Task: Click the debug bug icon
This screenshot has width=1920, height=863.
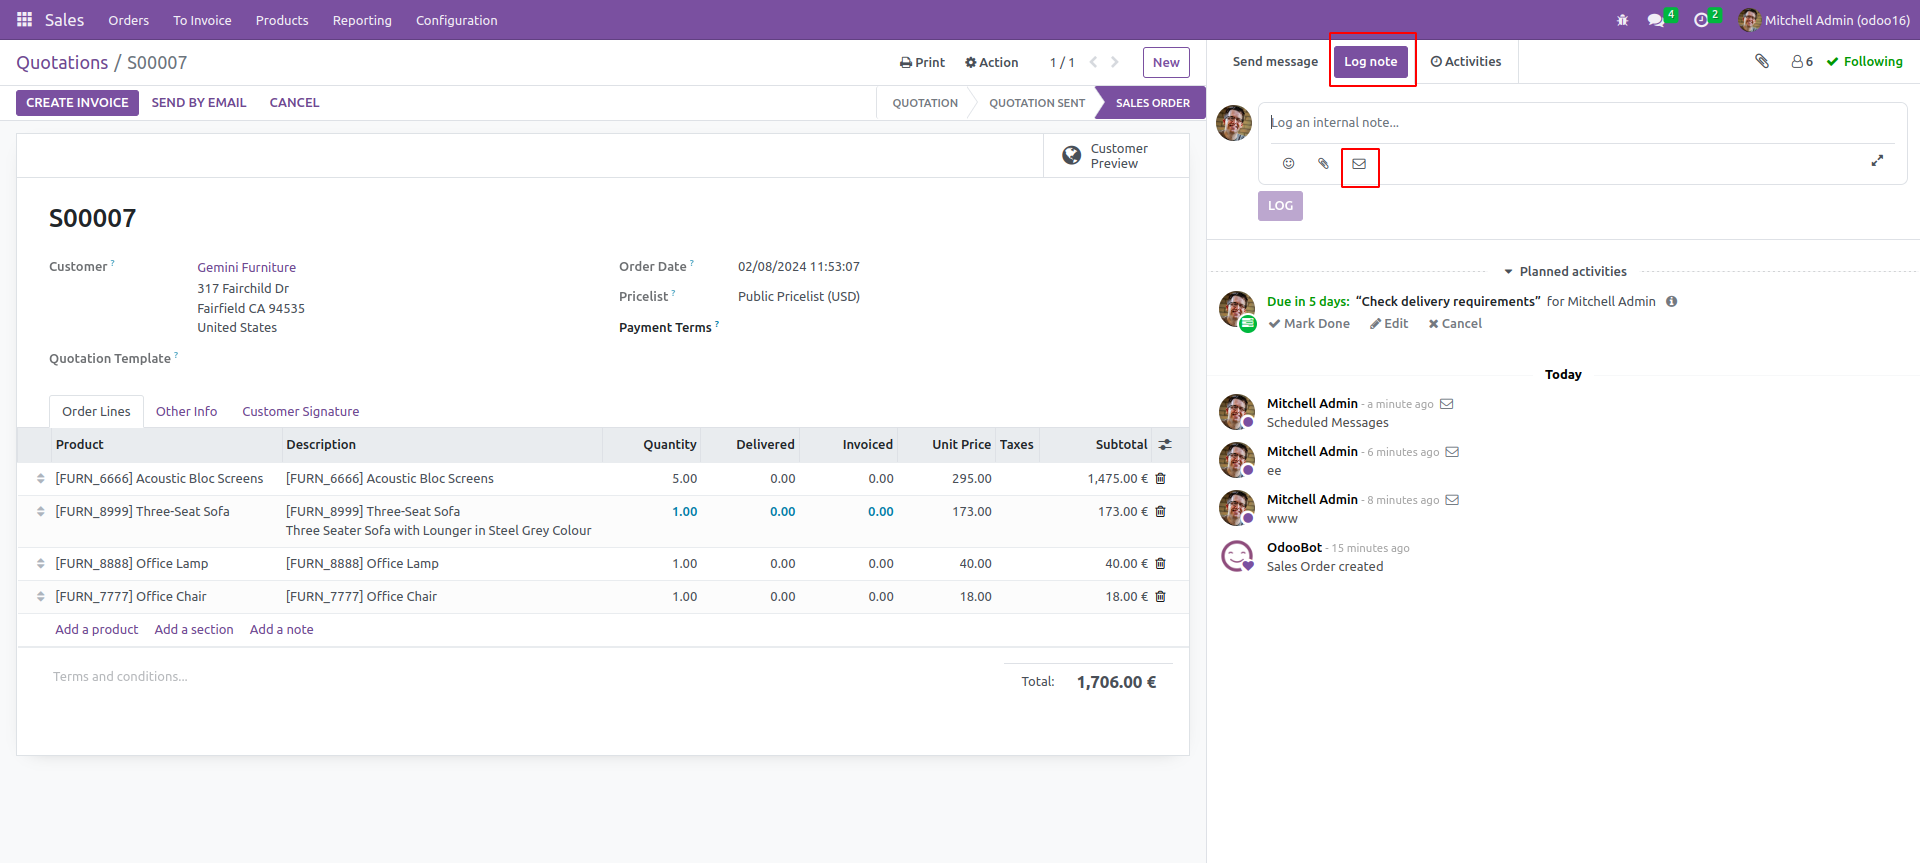Action: click(x=1622, y=20)
